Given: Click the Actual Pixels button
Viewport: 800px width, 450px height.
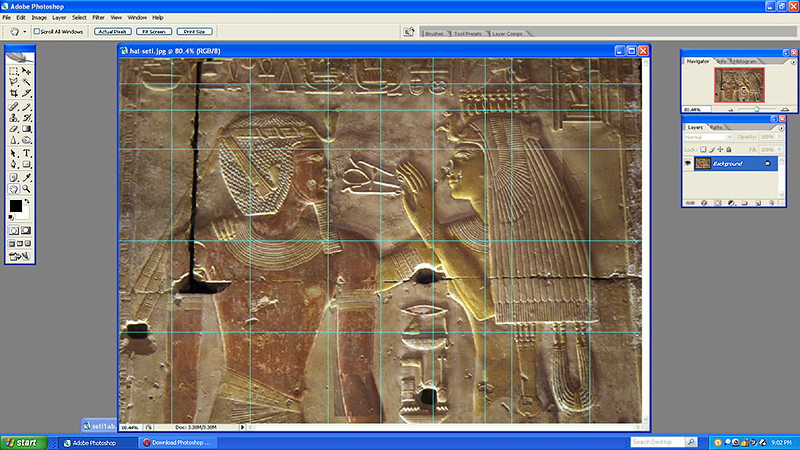Looking at the screenshot, I should click(x=111, y=31).
